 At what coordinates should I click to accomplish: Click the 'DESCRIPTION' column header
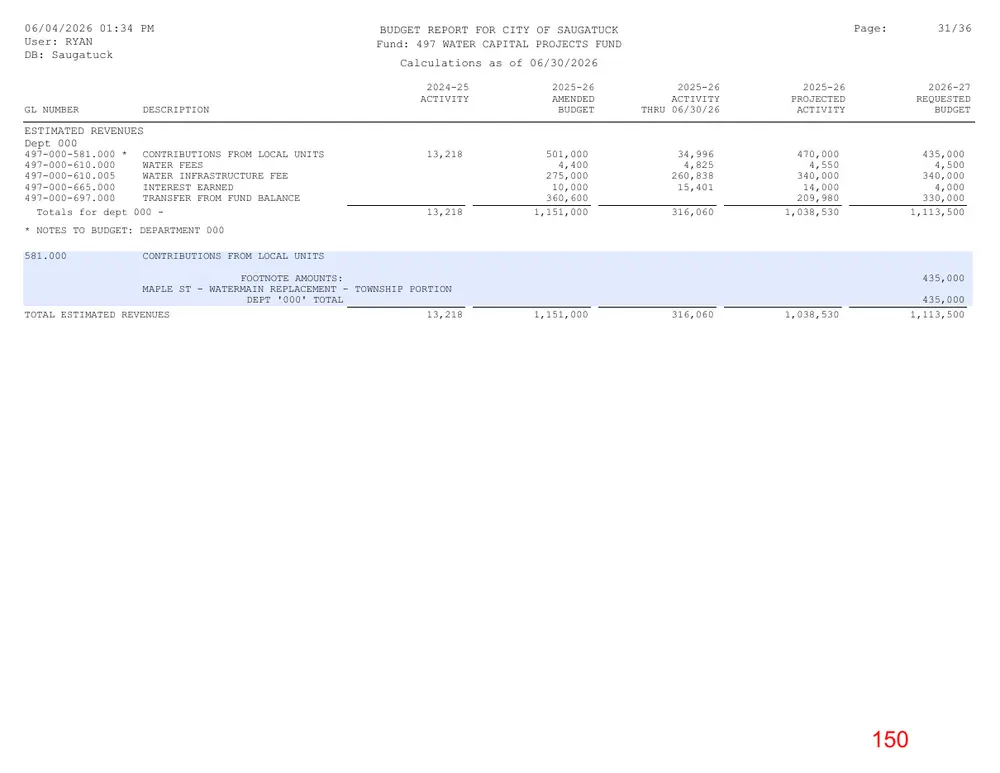coord(176,110)
